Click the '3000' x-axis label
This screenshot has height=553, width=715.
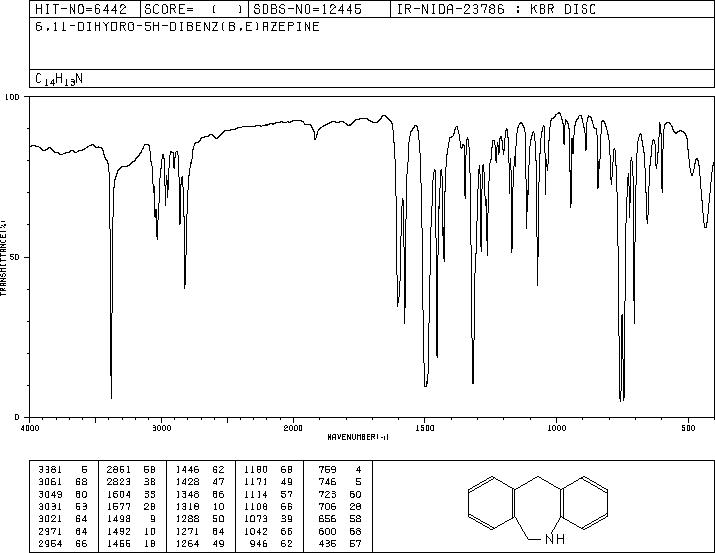coord(161,428)
